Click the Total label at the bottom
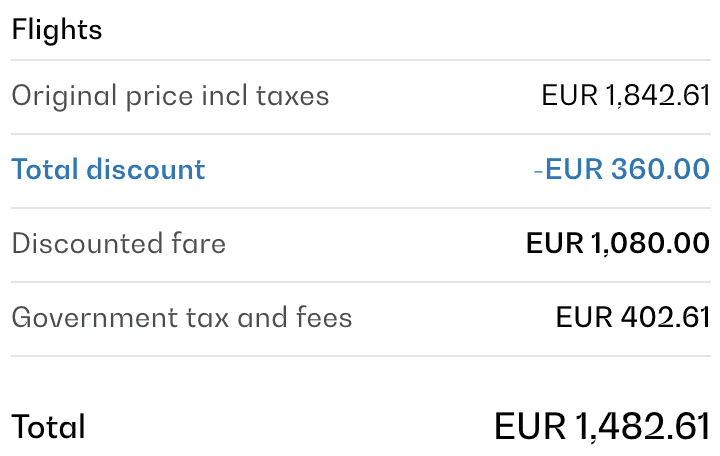 click(48, 427)
